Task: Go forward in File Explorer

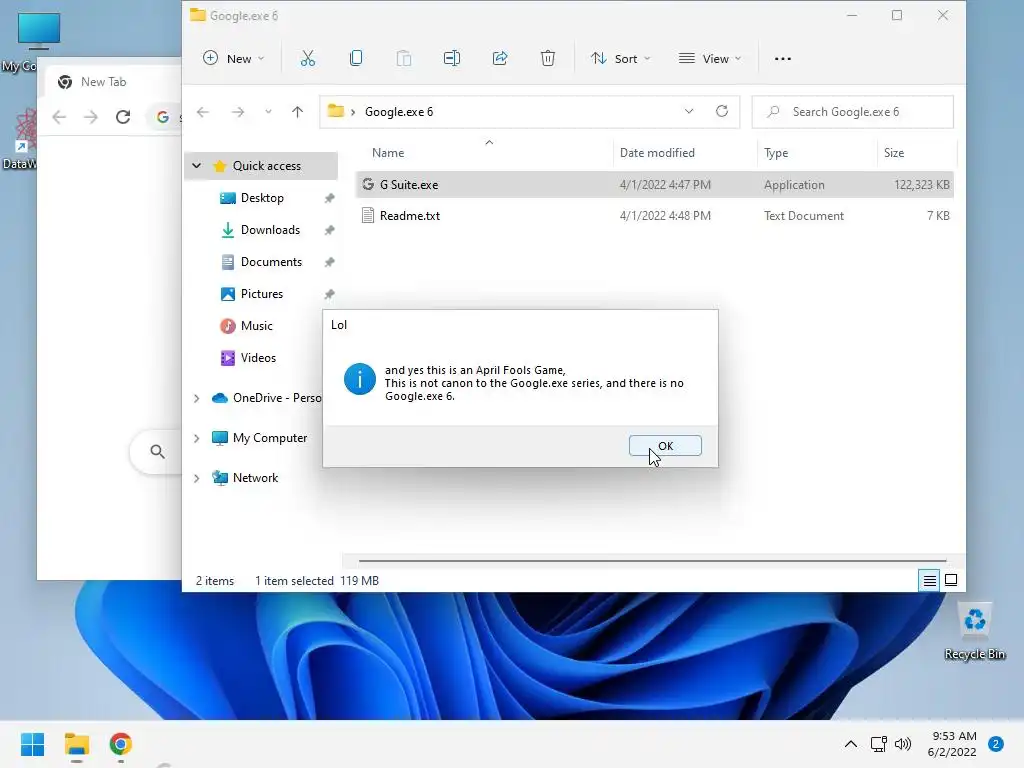Action: point(238,112)
